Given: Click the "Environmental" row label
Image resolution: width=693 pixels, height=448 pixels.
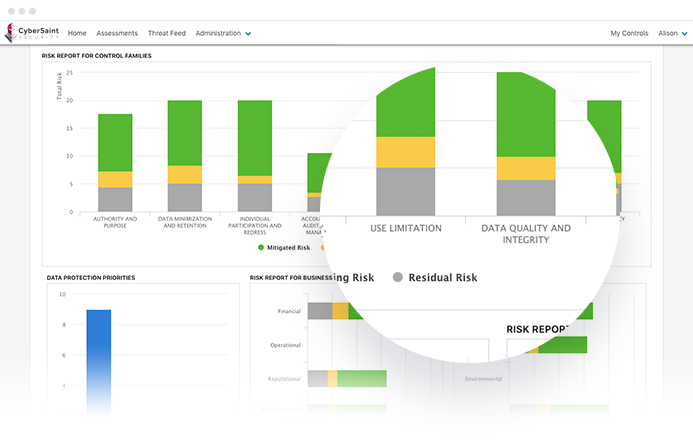Looking at the screenshot, I should [484, 379].
